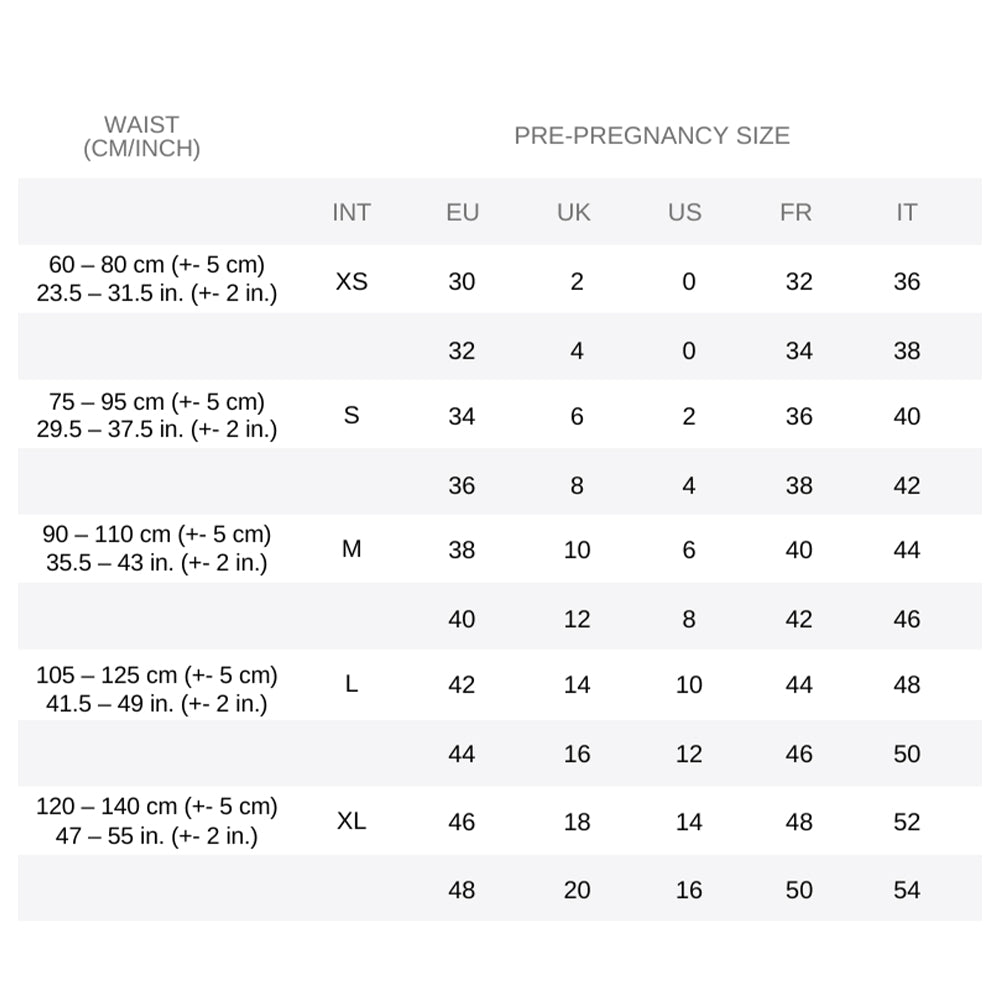Click the WAIST (CM/INCH) heading
1000x1000 pixels.
(142, 137)
